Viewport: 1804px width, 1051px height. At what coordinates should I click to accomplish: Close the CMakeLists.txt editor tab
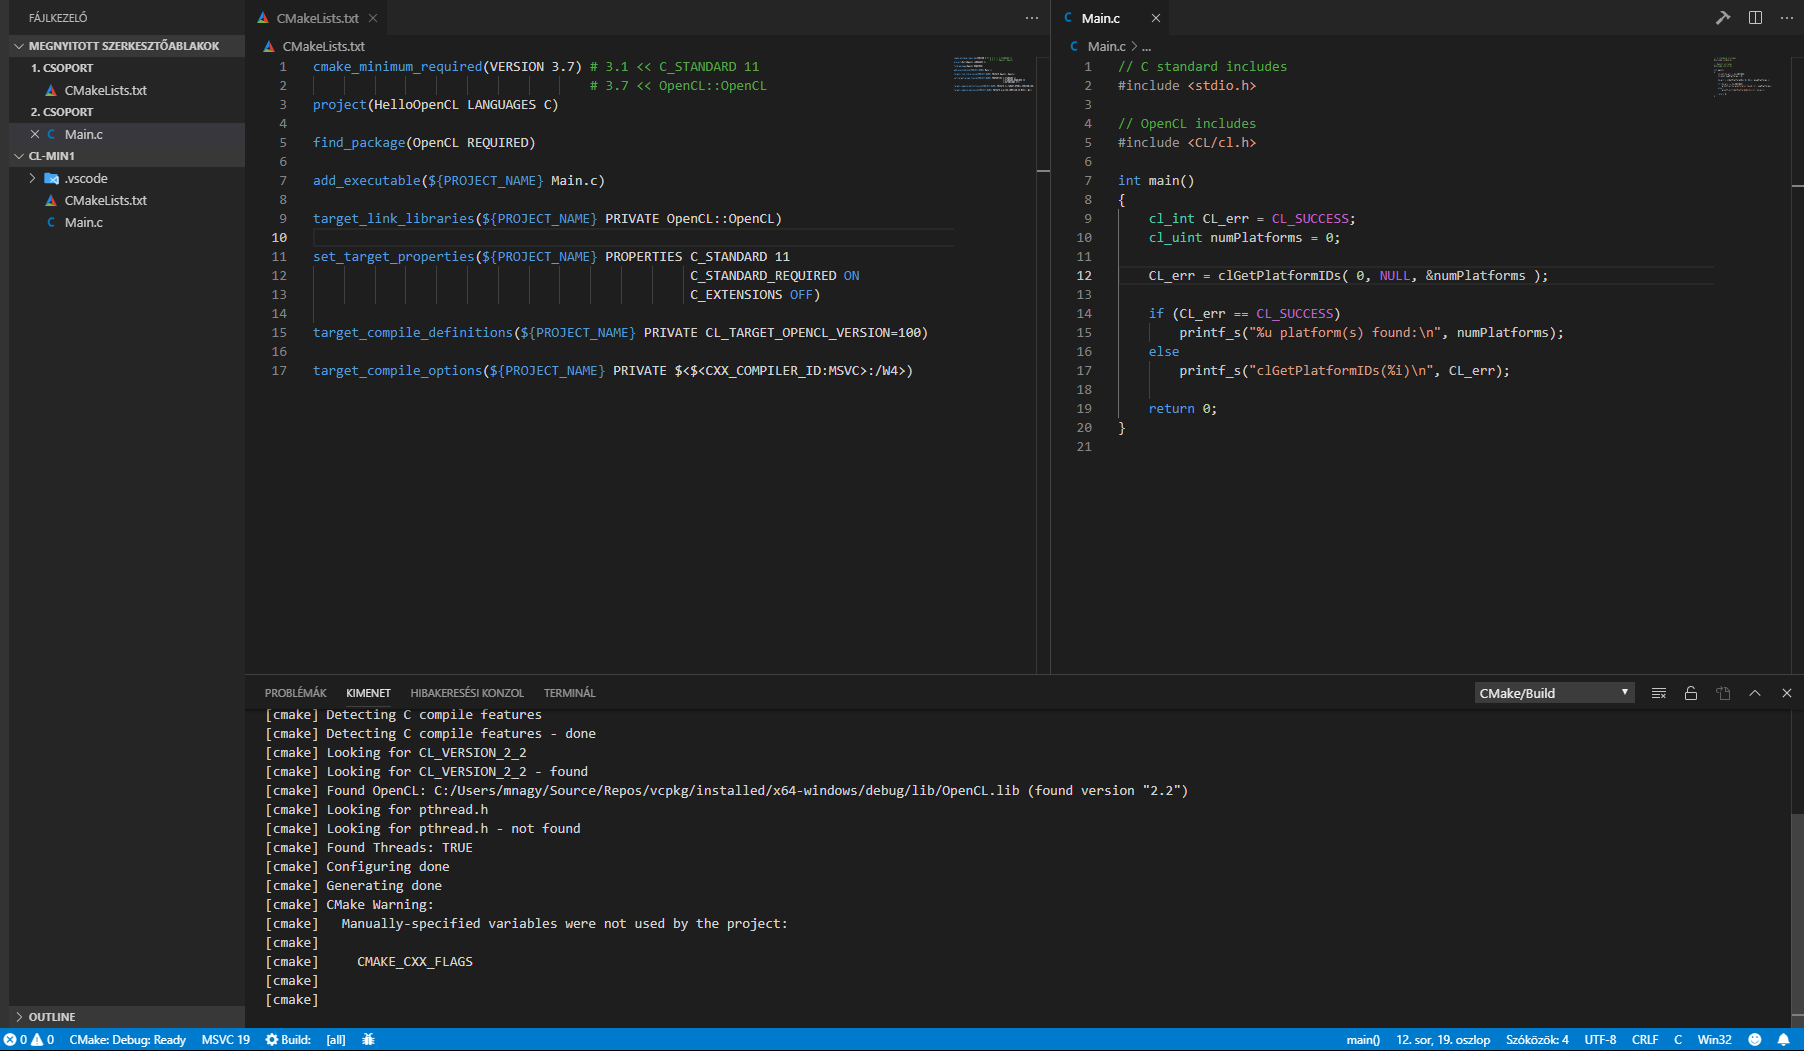tap(373, 18)
